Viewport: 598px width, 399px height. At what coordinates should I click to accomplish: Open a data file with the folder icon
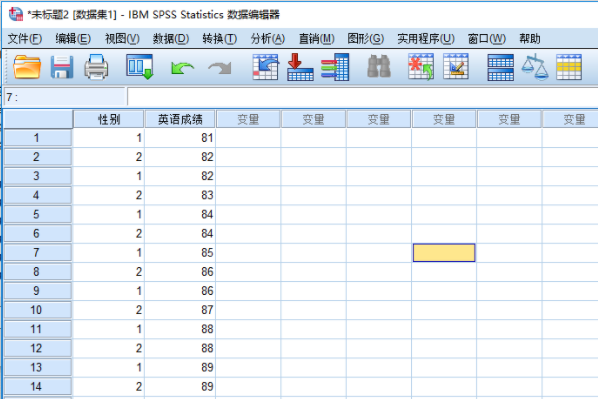27,67
